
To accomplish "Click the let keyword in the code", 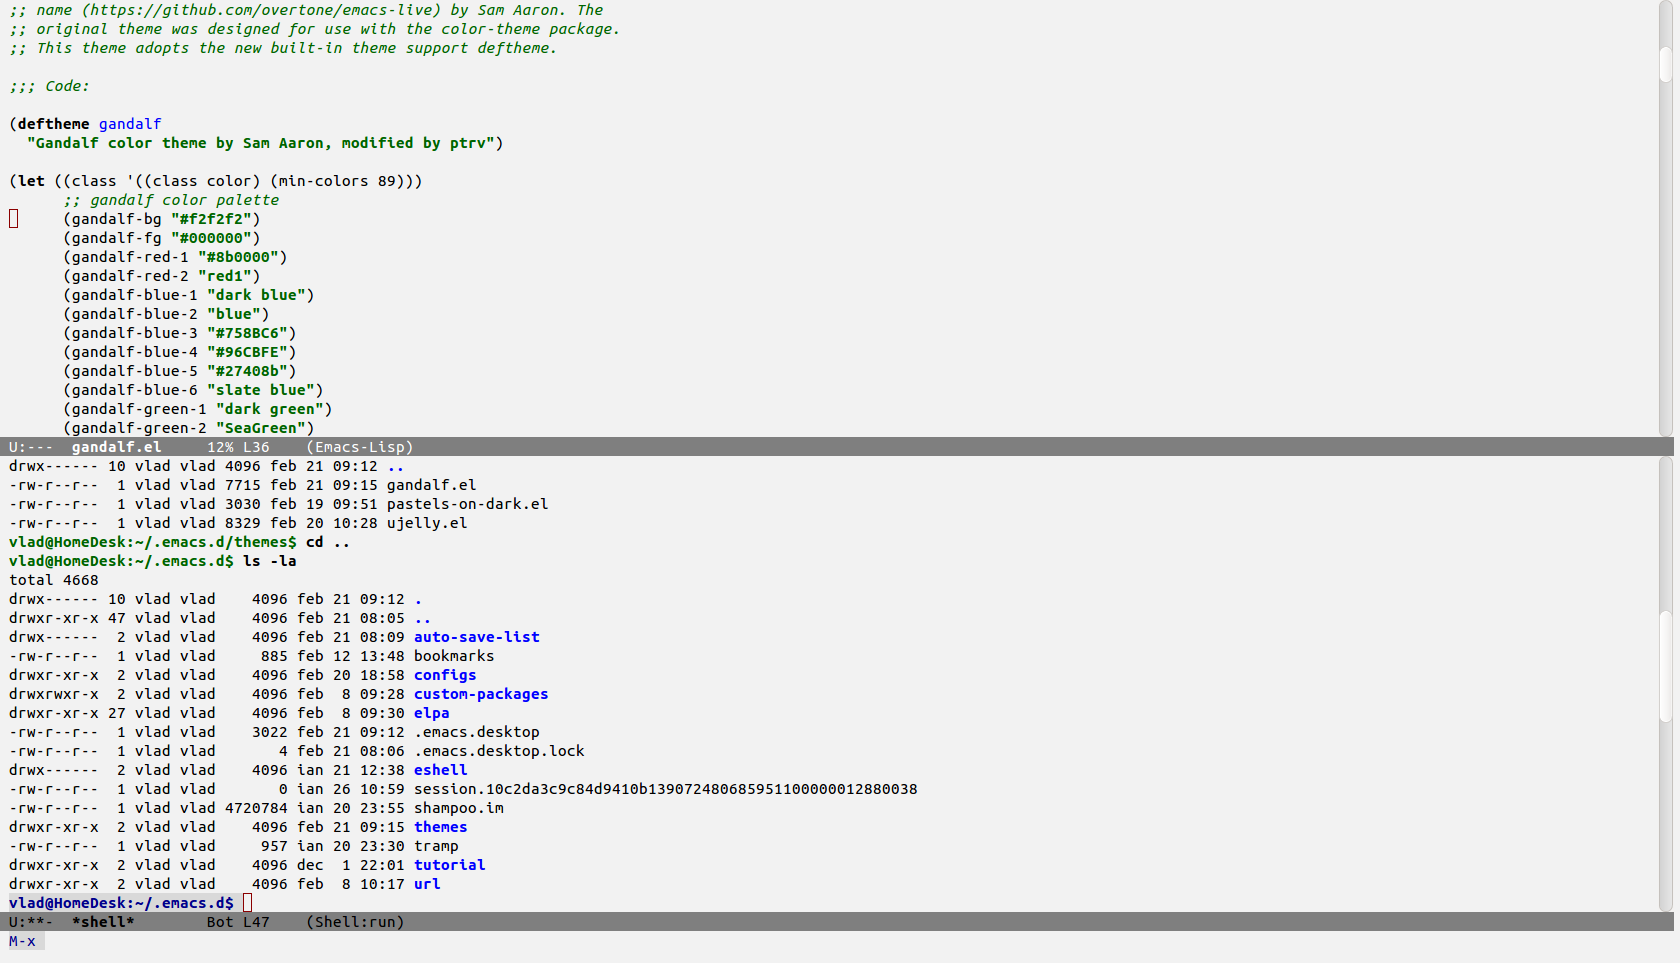I will pyautogui.click(x=31, y=181).
